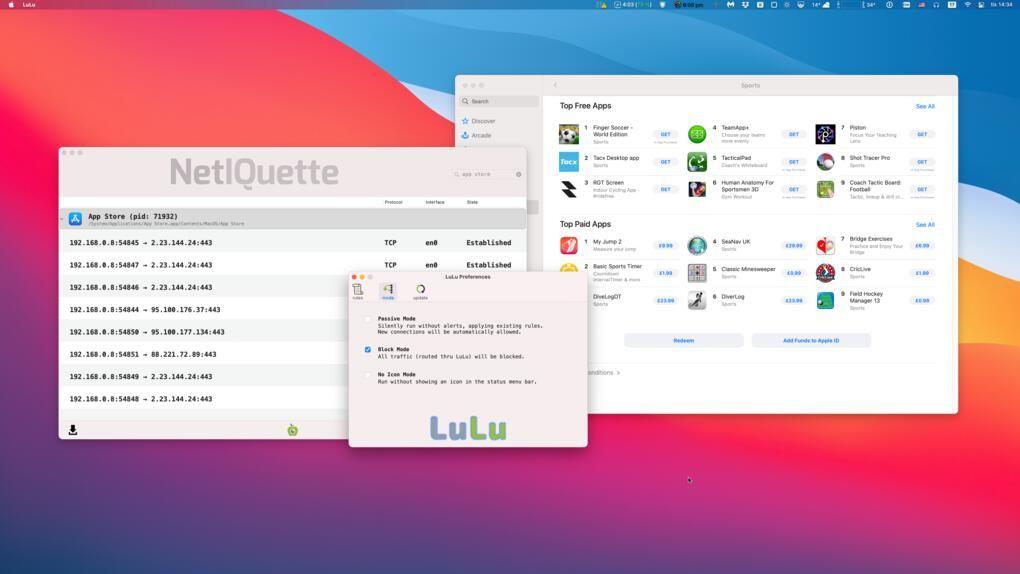
Task: Click Malwarebytes M icon in menu bar
Action: click(x=731, y=5)
